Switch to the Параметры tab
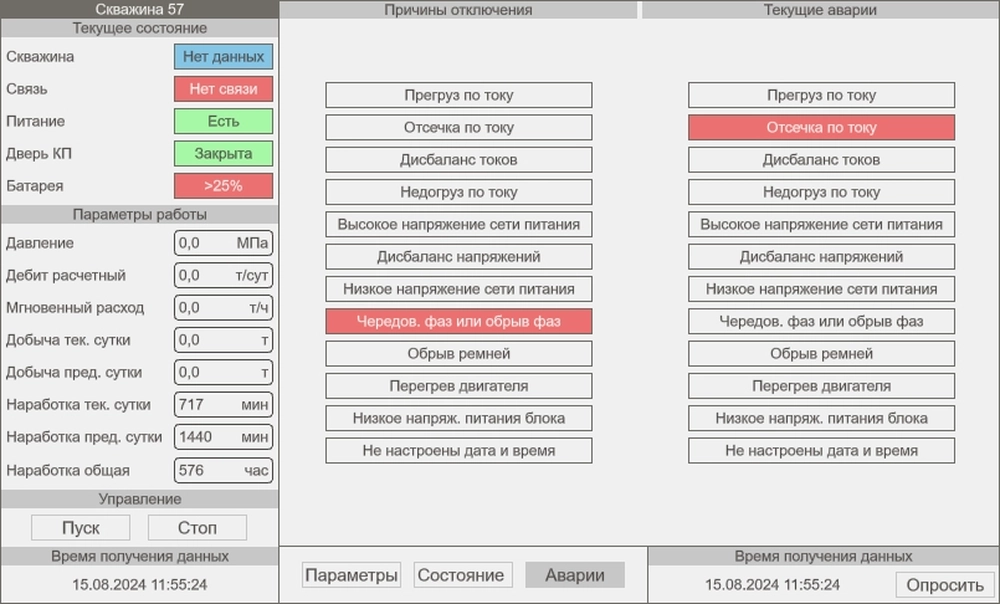Viewport: 1000px width, 604px height. (x=351, y=575)
